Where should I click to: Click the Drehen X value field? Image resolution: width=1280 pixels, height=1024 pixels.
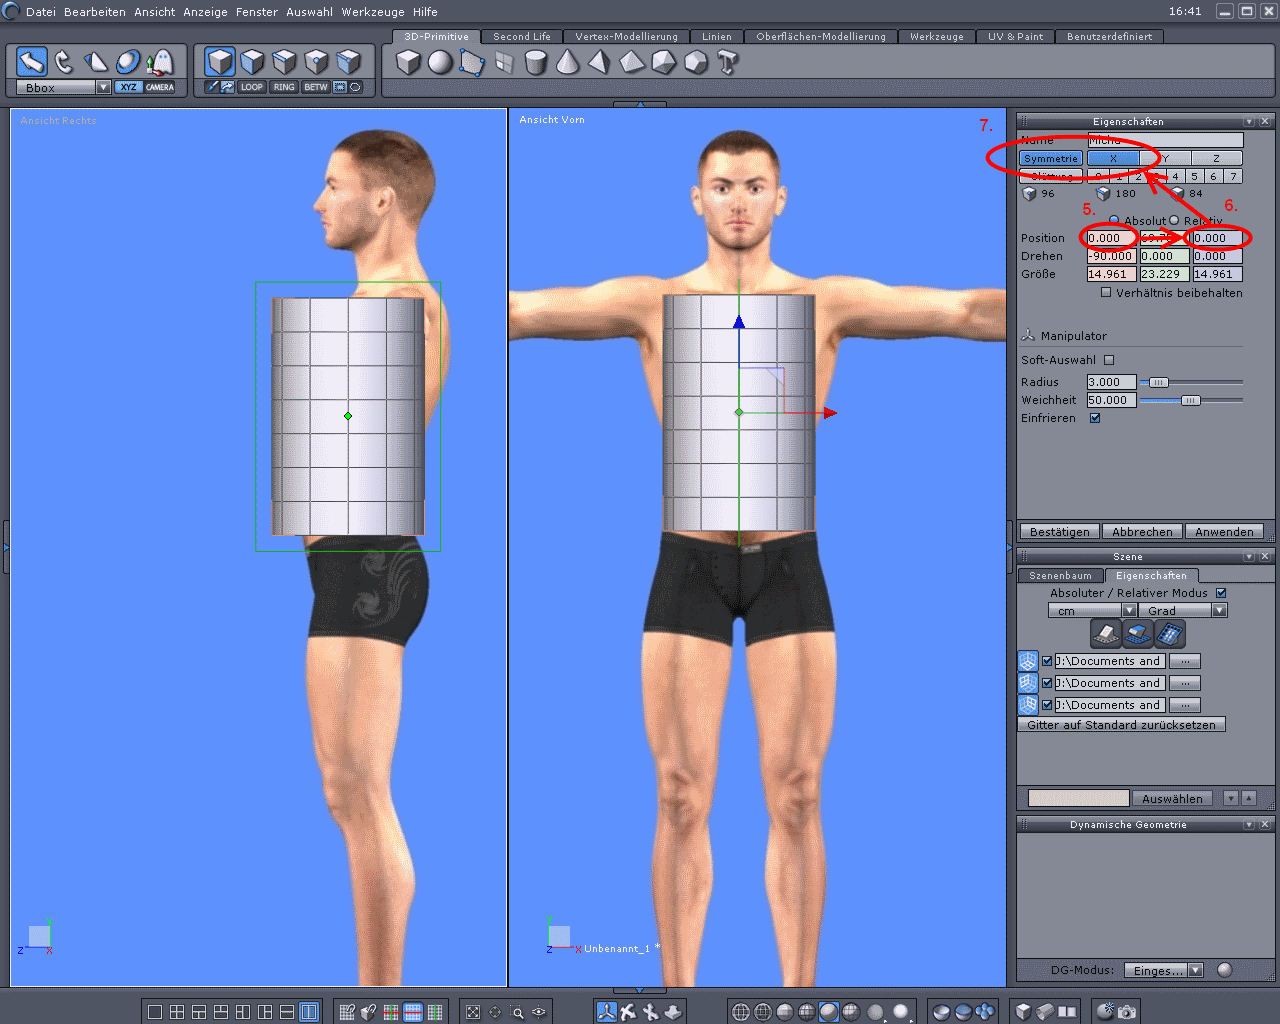[x=1111, y=256]
